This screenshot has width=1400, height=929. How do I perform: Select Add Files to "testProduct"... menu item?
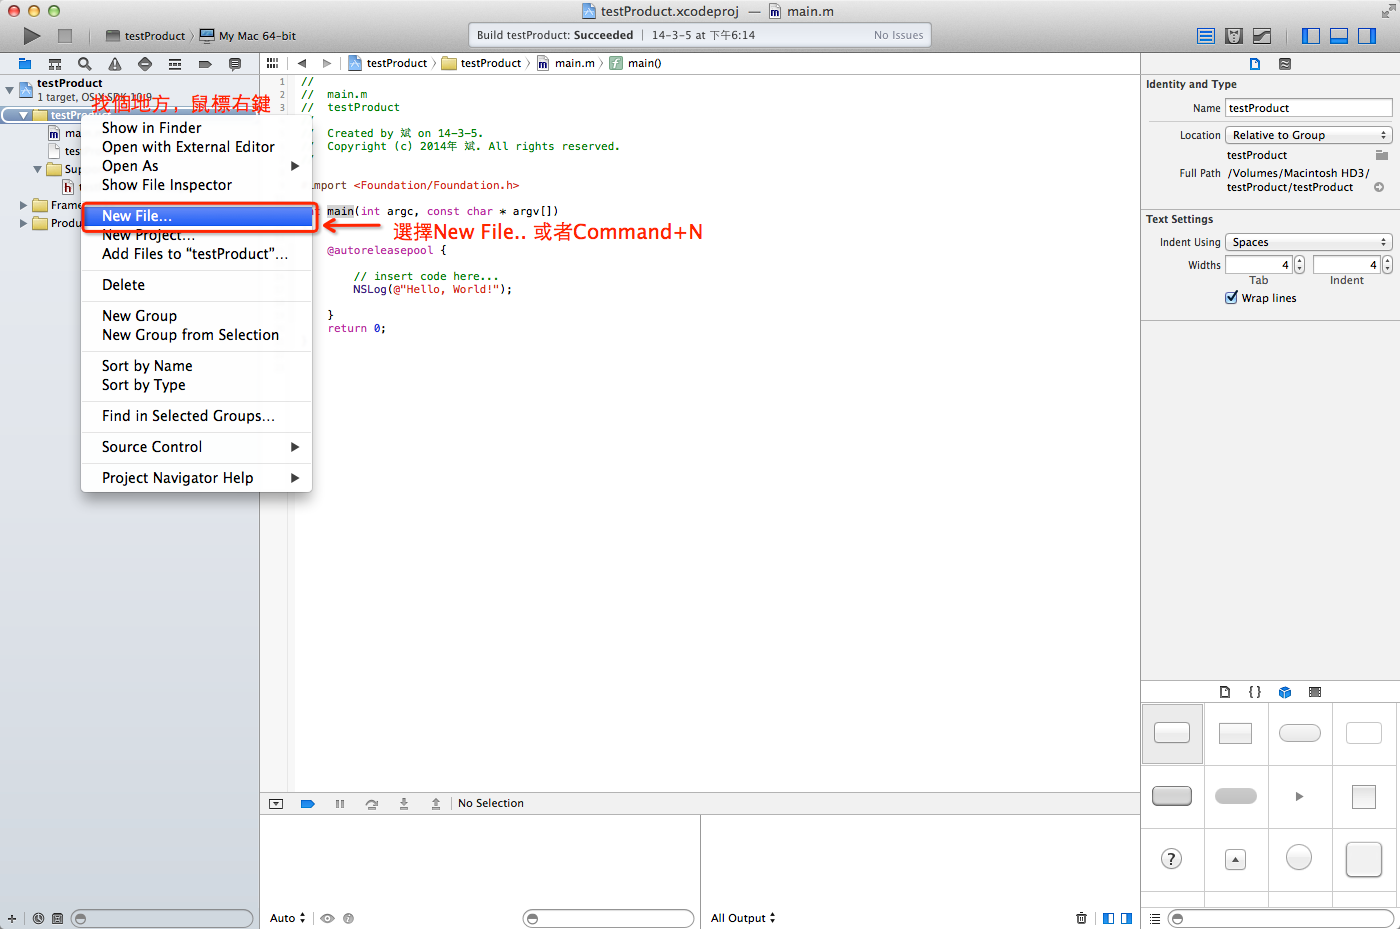pos(195,254)
